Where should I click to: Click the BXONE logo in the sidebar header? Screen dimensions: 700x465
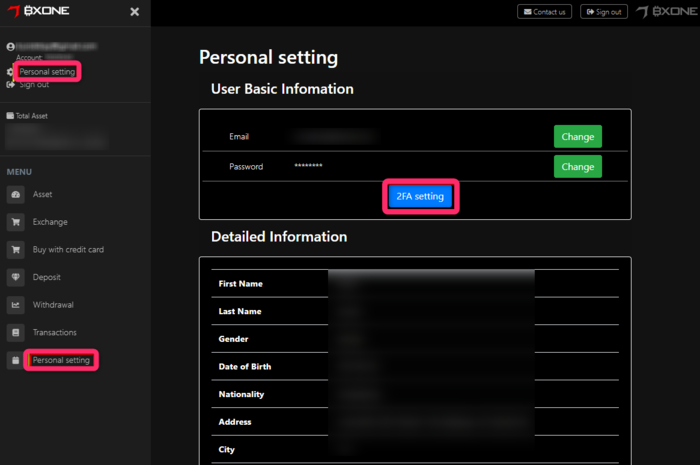point(40,11)
